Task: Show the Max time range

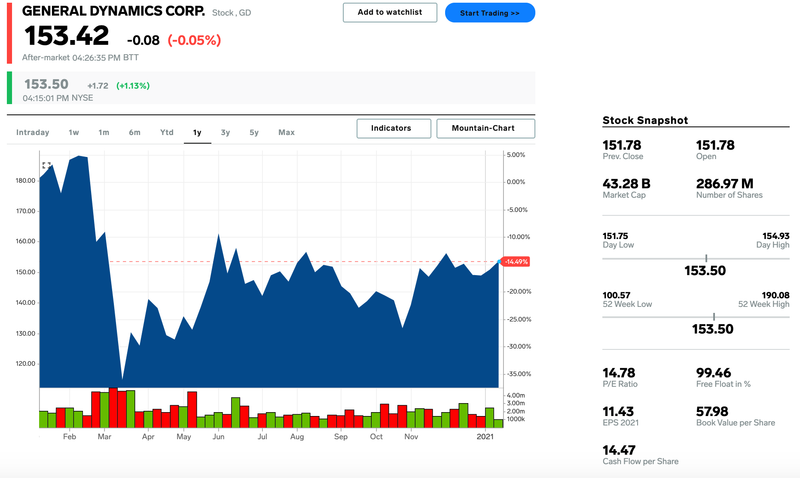Action: tap(286, 132)
